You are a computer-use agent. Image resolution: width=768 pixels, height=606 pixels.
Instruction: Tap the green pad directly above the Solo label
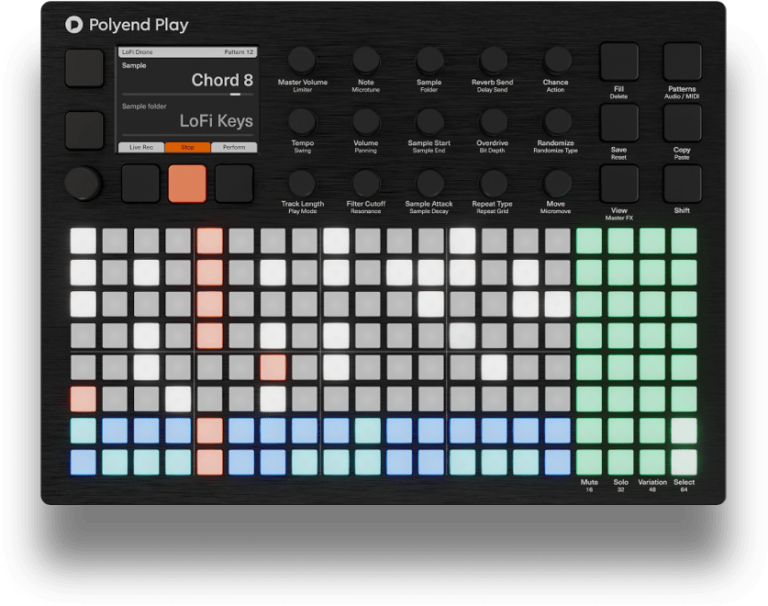[621, 462]
